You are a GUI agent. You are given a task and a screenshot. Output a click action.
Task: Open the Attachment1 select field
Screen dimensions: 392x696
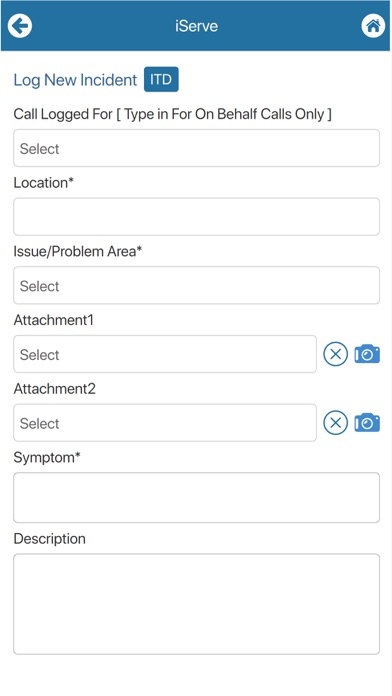tap(165, 354)
